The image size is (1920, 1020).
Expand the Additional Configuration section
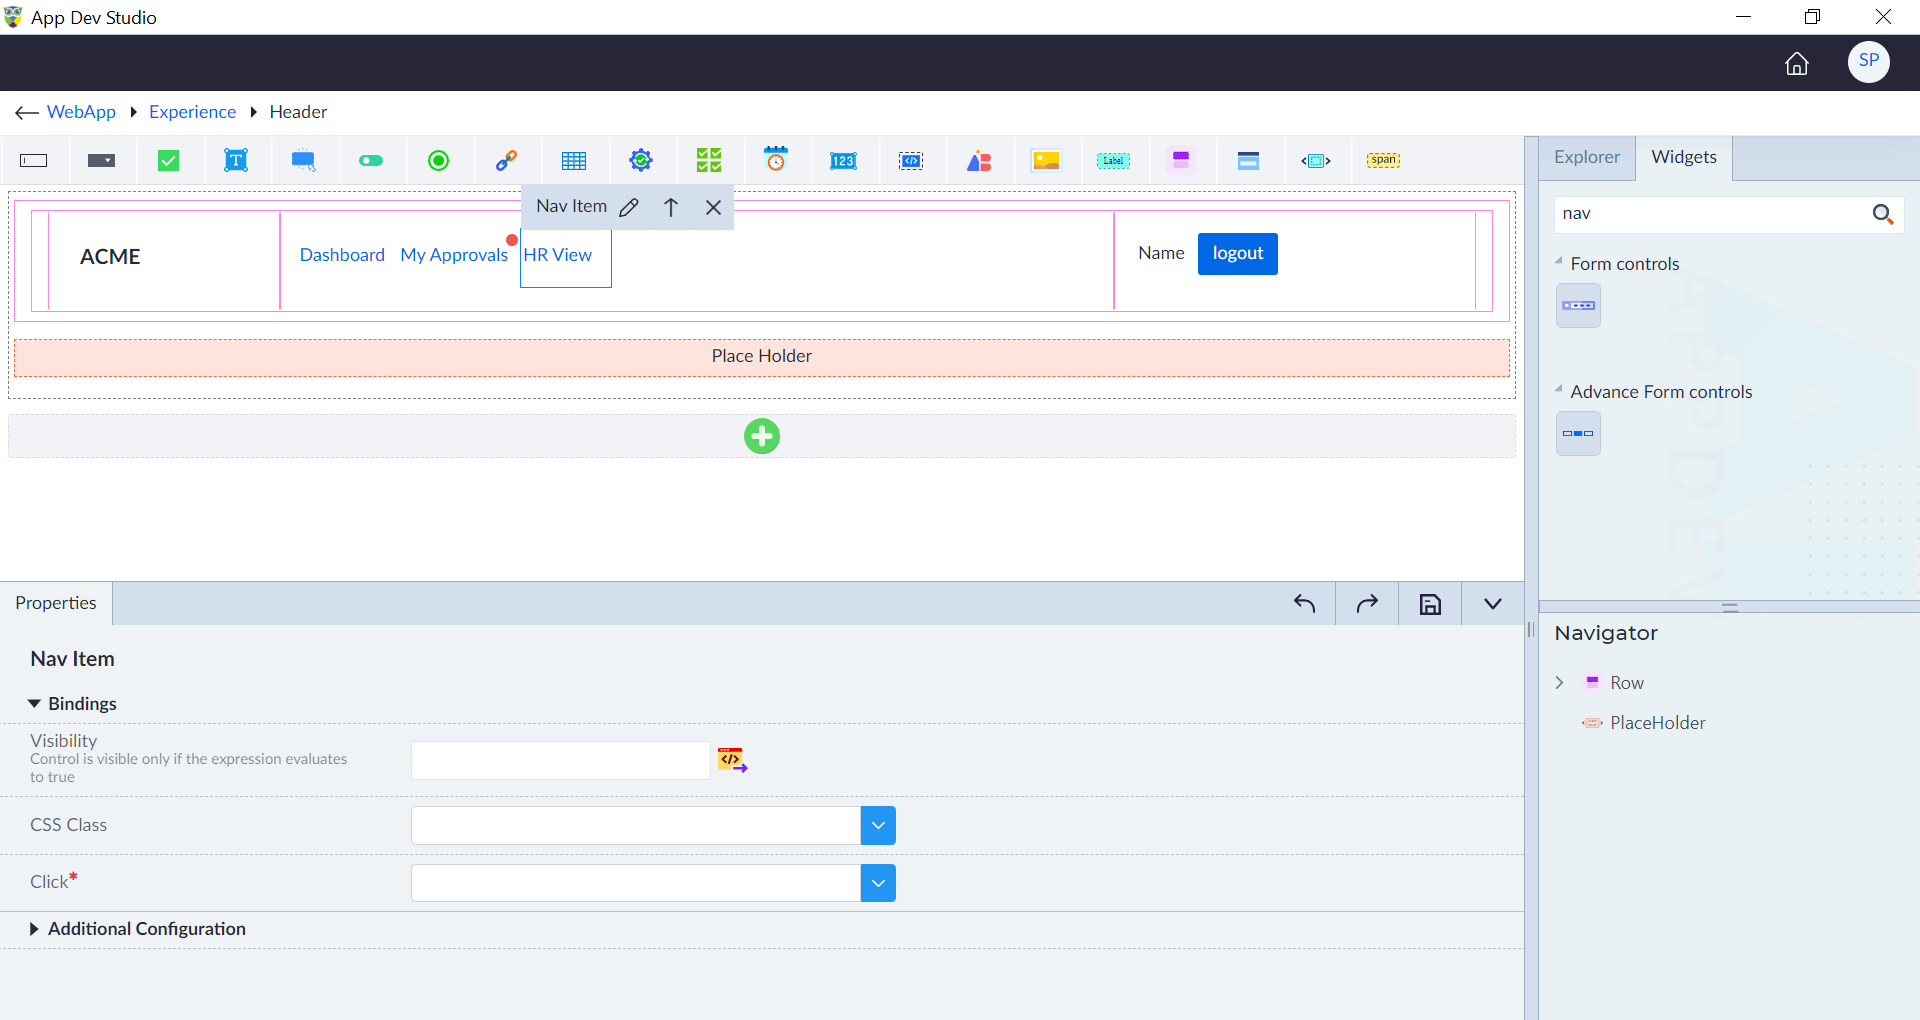coord(34,929)
